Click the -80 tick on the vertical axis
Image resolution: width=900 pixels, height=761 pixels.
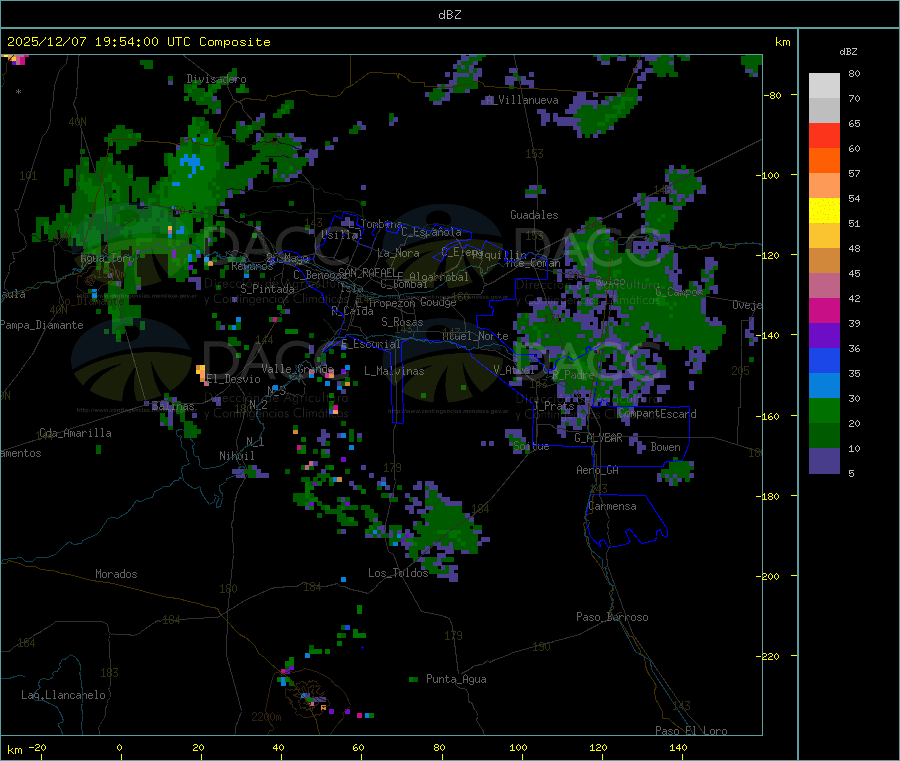click(772, 95)
